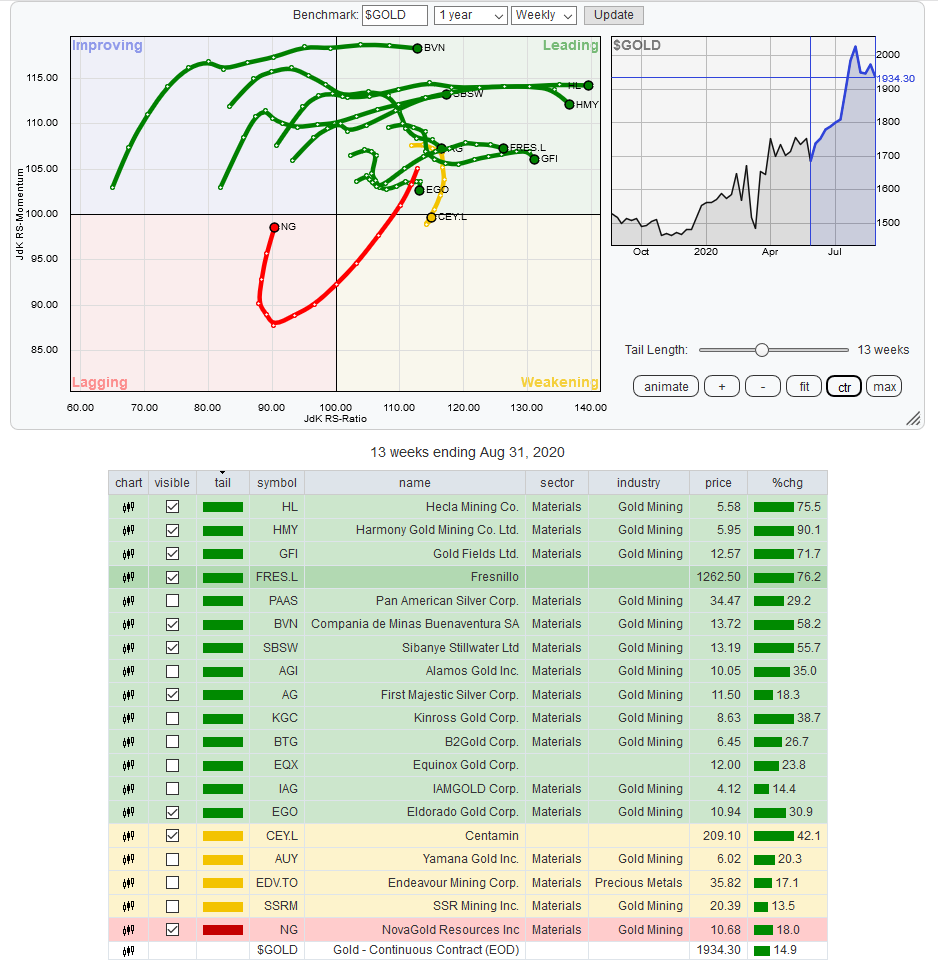This screenshot has height=963, width=938.
Task: Start the animate button
Action: tap(666, 387)
